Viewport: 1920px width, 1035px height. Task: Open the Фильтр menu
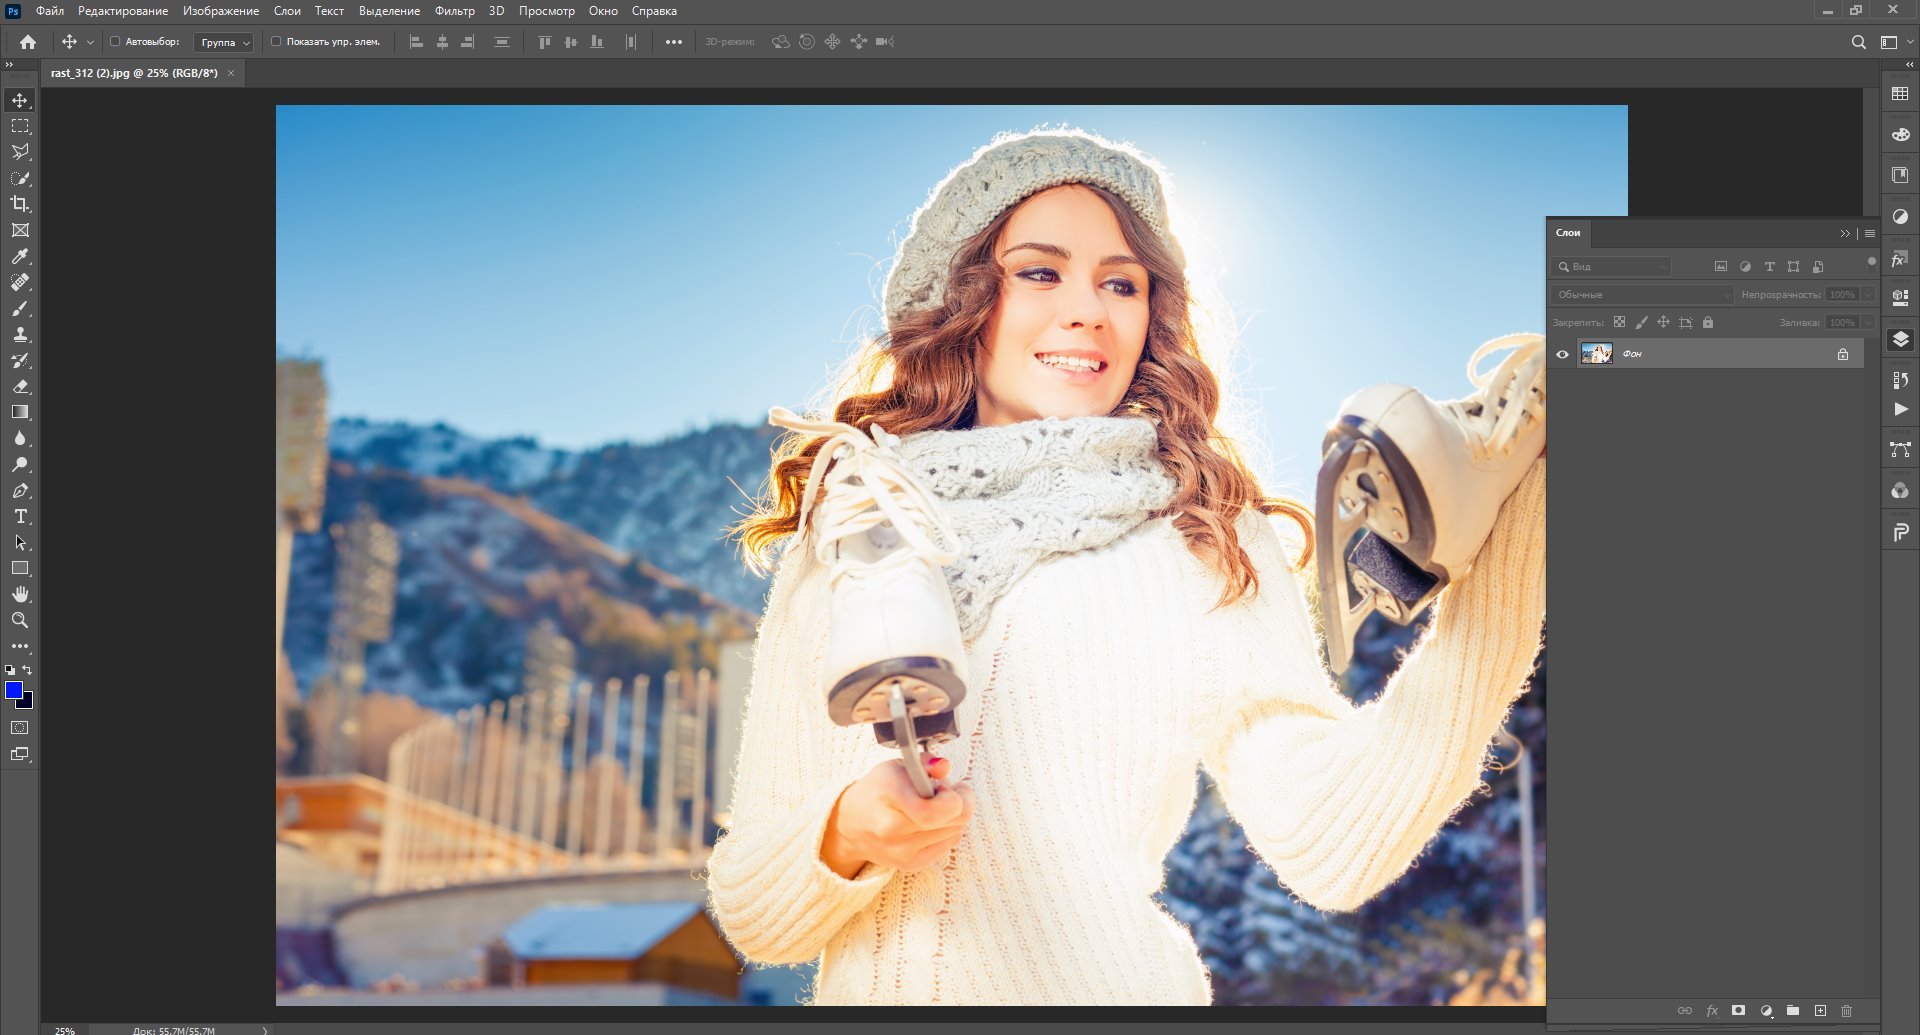[x=454, y=11]
